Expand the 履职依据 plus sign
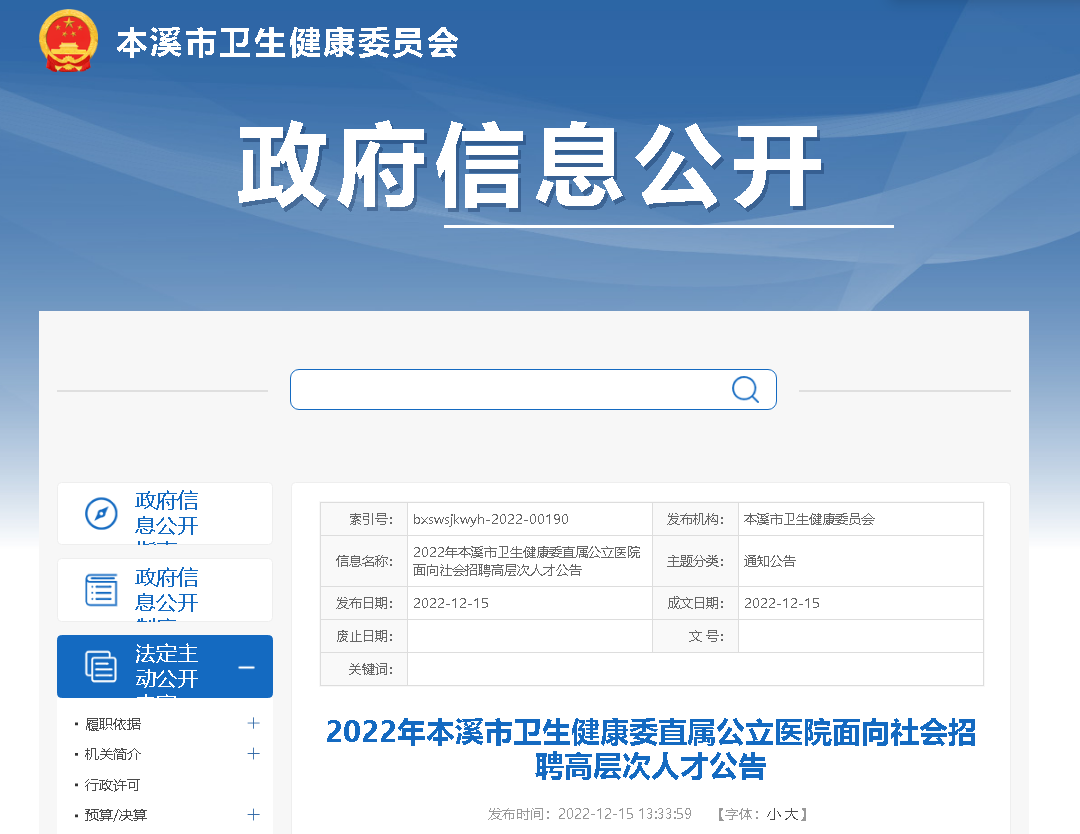This screenshot has height=834, width=1080. 253,723
